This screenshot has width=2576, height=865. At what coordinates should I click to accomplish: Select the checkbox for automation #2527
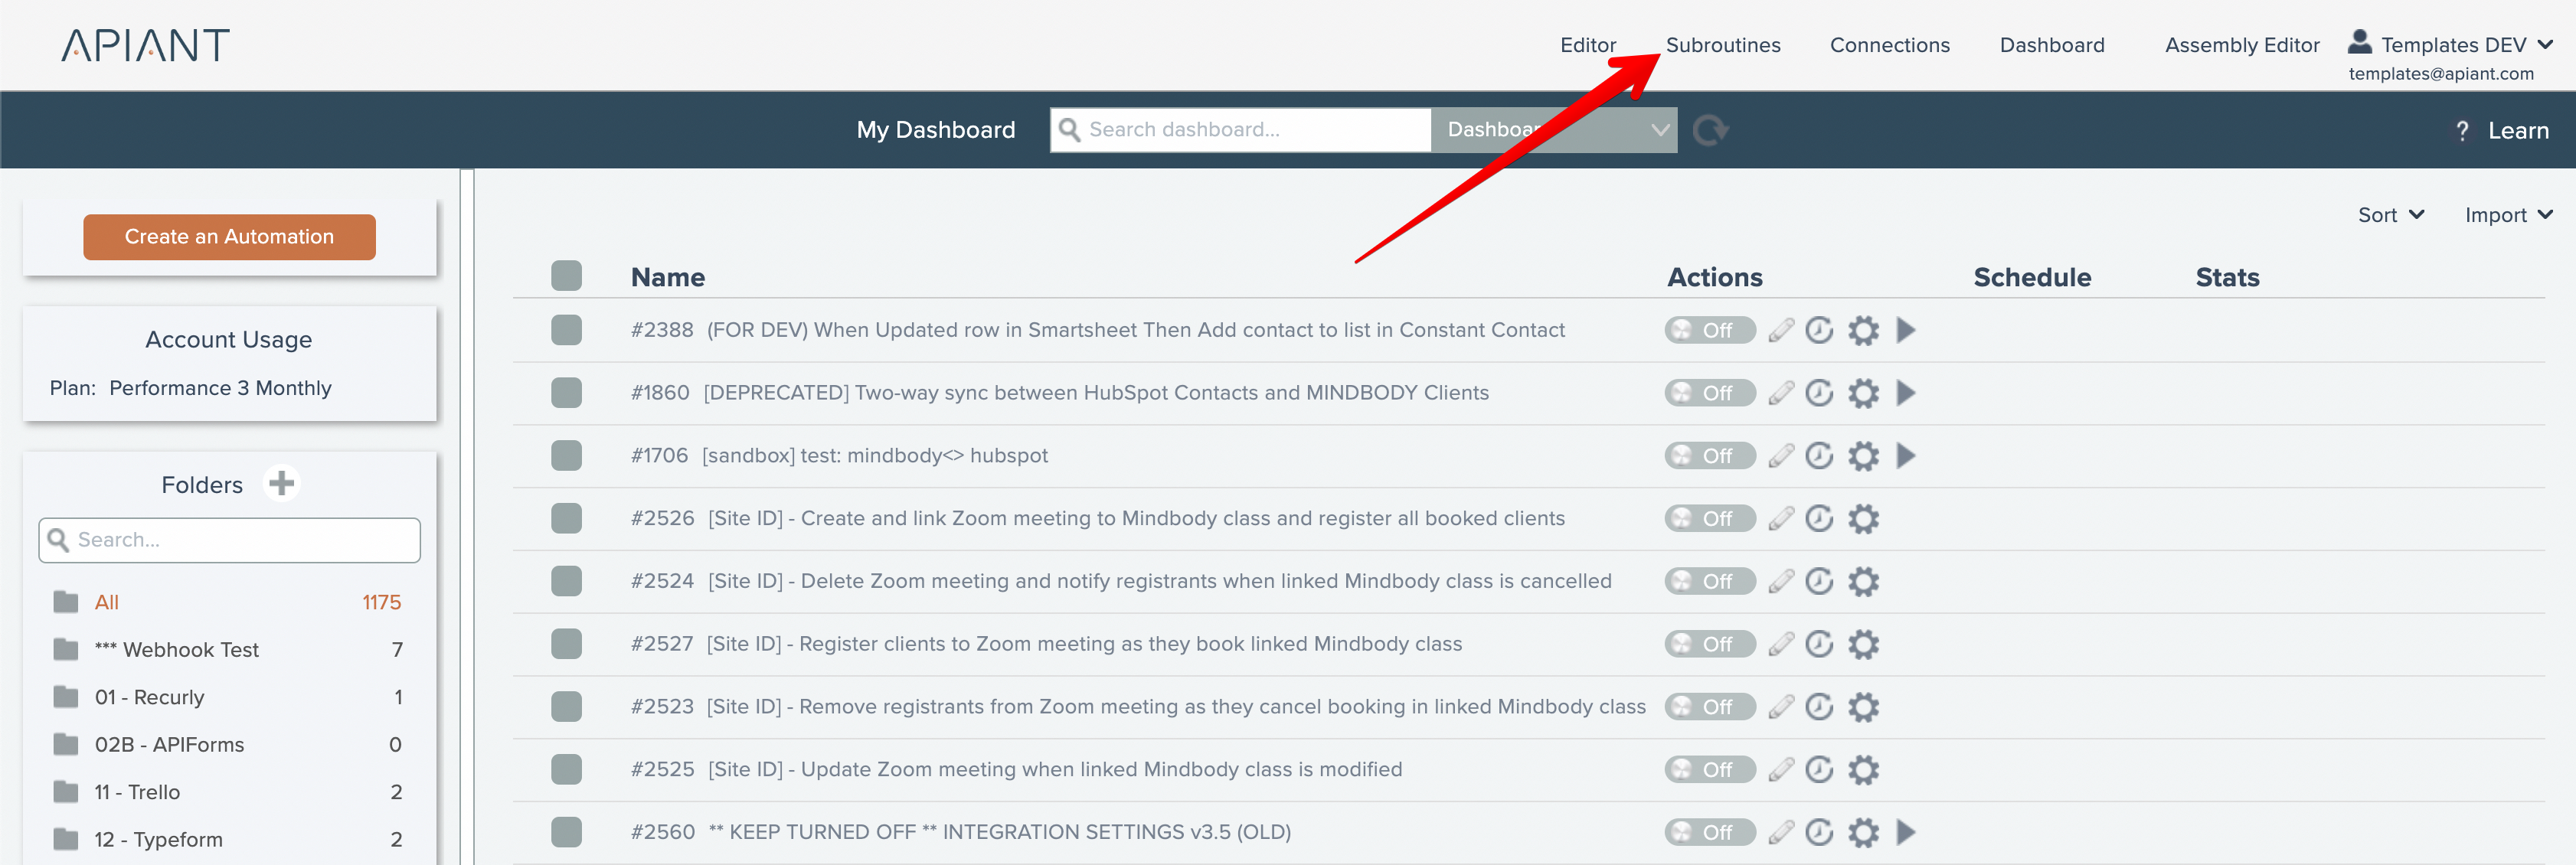coord(566,644)
